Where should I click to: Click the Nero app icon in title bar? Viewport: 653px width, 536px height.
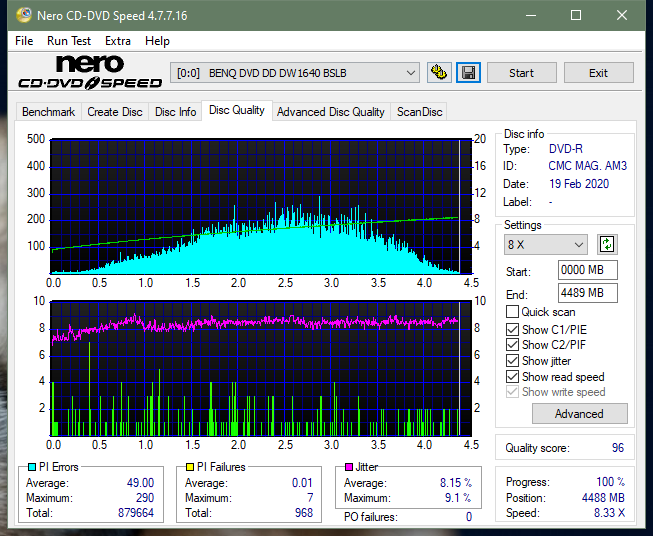click(x=24, y=15)
